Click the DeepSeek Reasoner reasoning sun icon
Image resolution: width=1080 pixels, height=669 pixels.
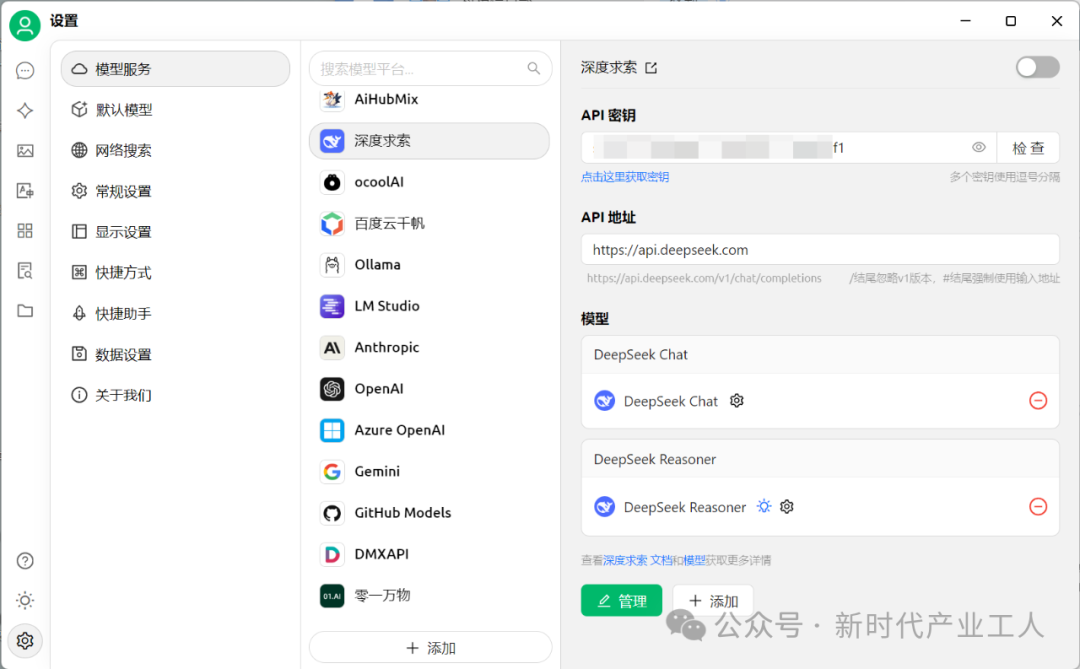click(763, 506)
